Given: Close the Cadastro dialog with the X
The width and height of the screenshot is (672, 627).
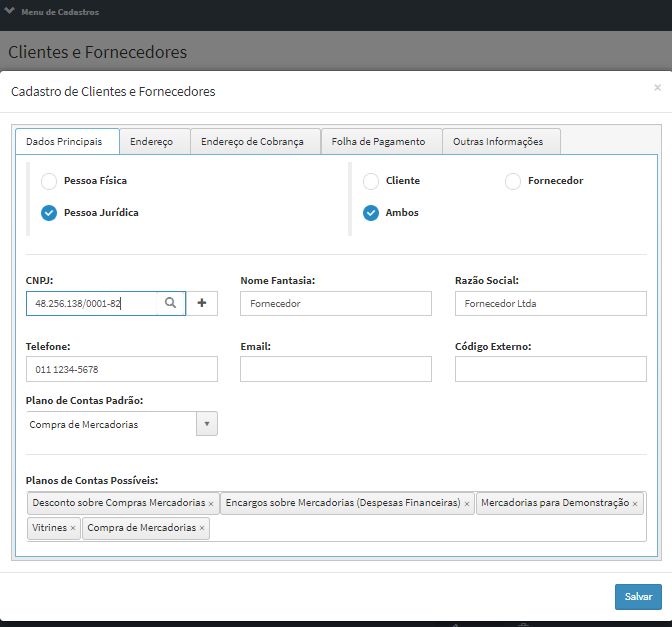Looking at the screenshot, I should click(657, 87).
